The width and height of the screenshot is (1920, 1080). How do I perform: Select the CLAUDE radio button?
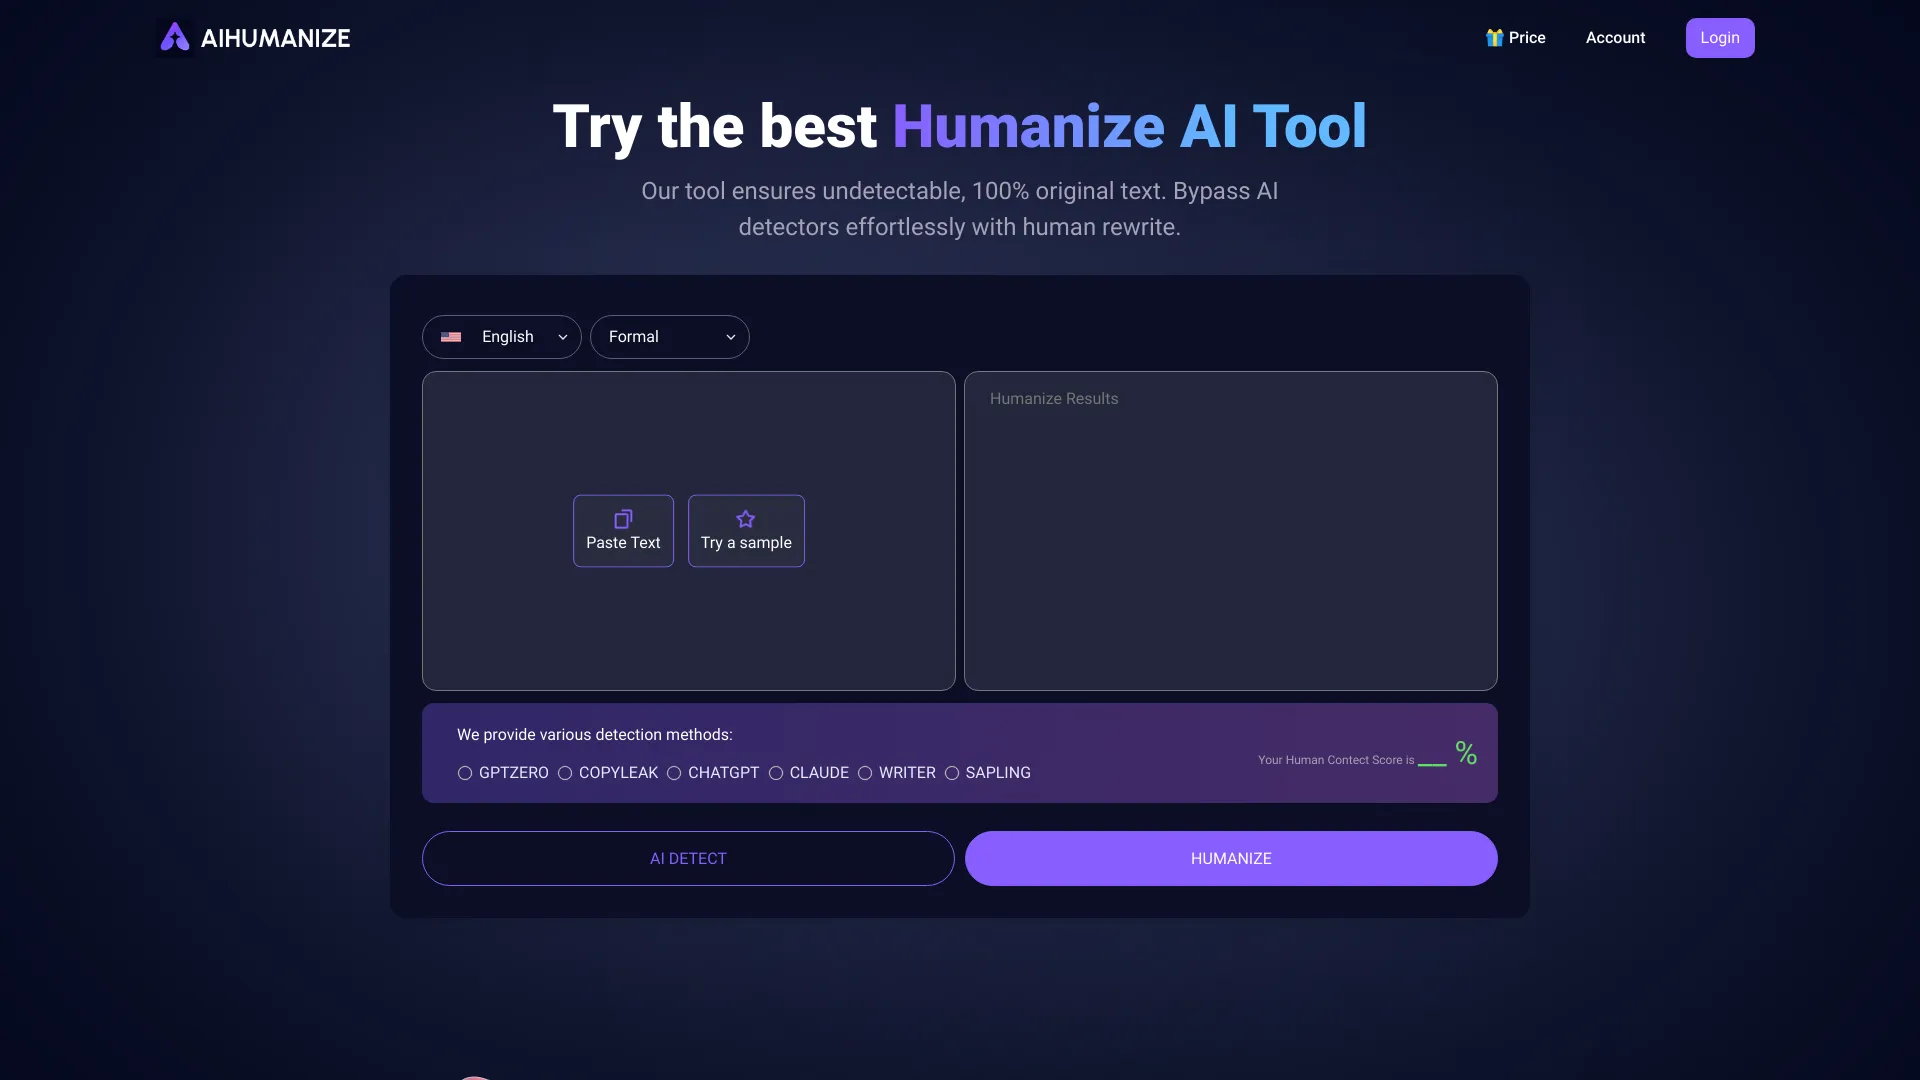[775, 773]
